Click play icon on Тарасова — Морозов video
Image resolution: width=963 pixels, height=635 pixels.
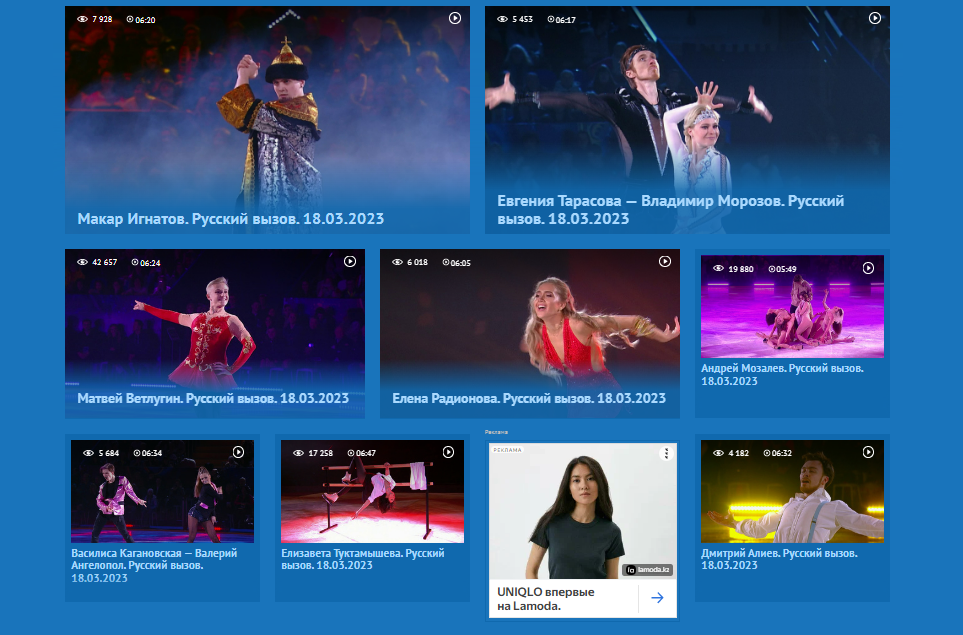coord(875,18)
